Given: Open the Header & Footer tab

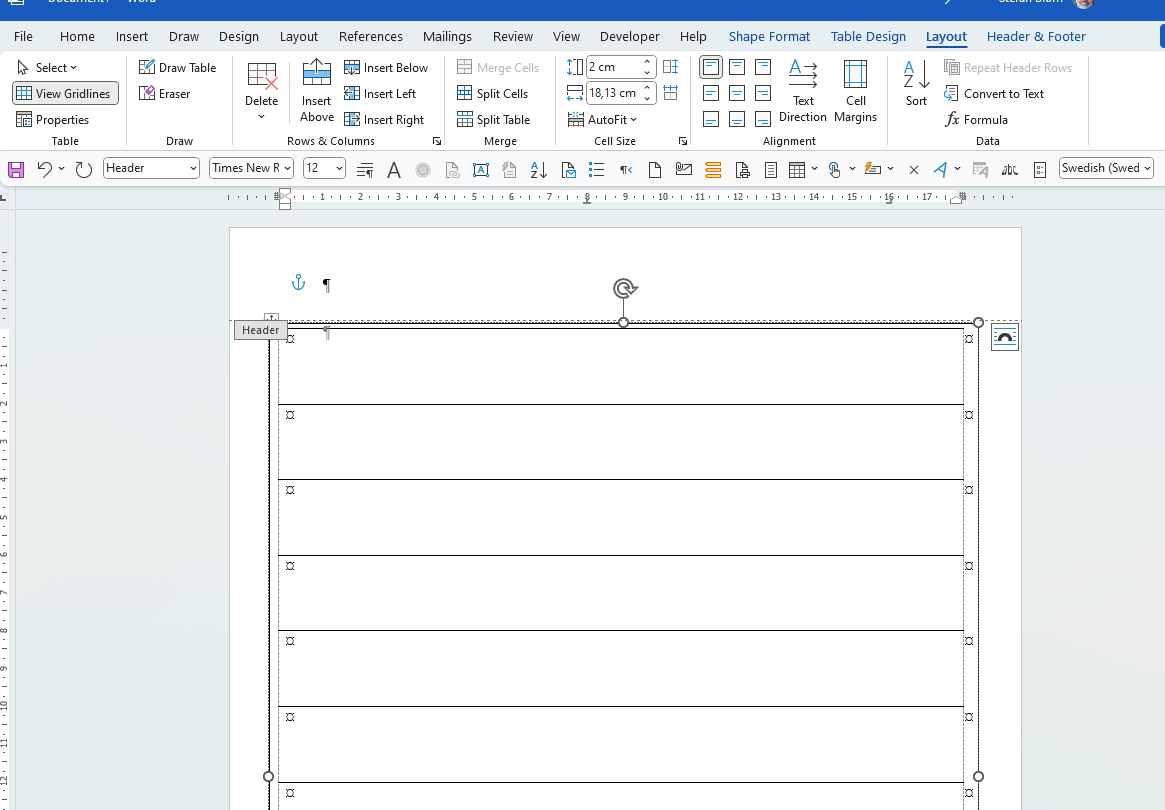Looking at the screenshot, I should pyautogui.click(x=1035, y=37).
